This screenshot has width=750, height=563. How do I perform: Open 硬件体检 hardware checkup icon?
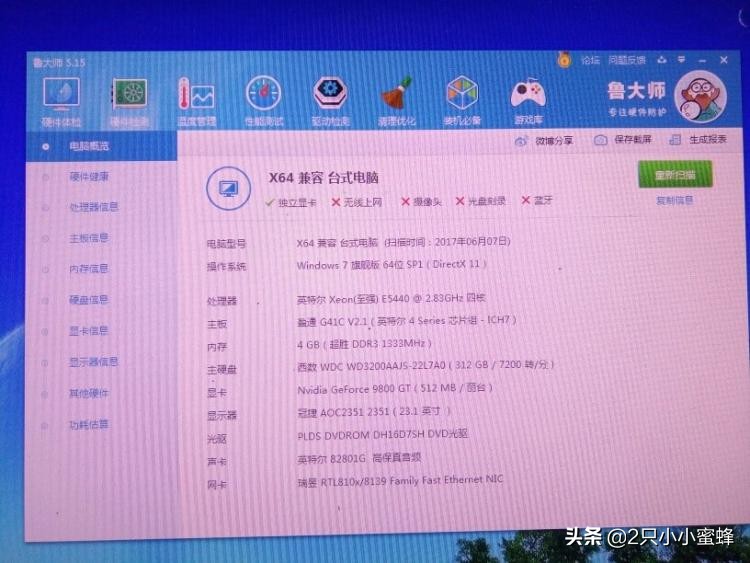(61, 93)
